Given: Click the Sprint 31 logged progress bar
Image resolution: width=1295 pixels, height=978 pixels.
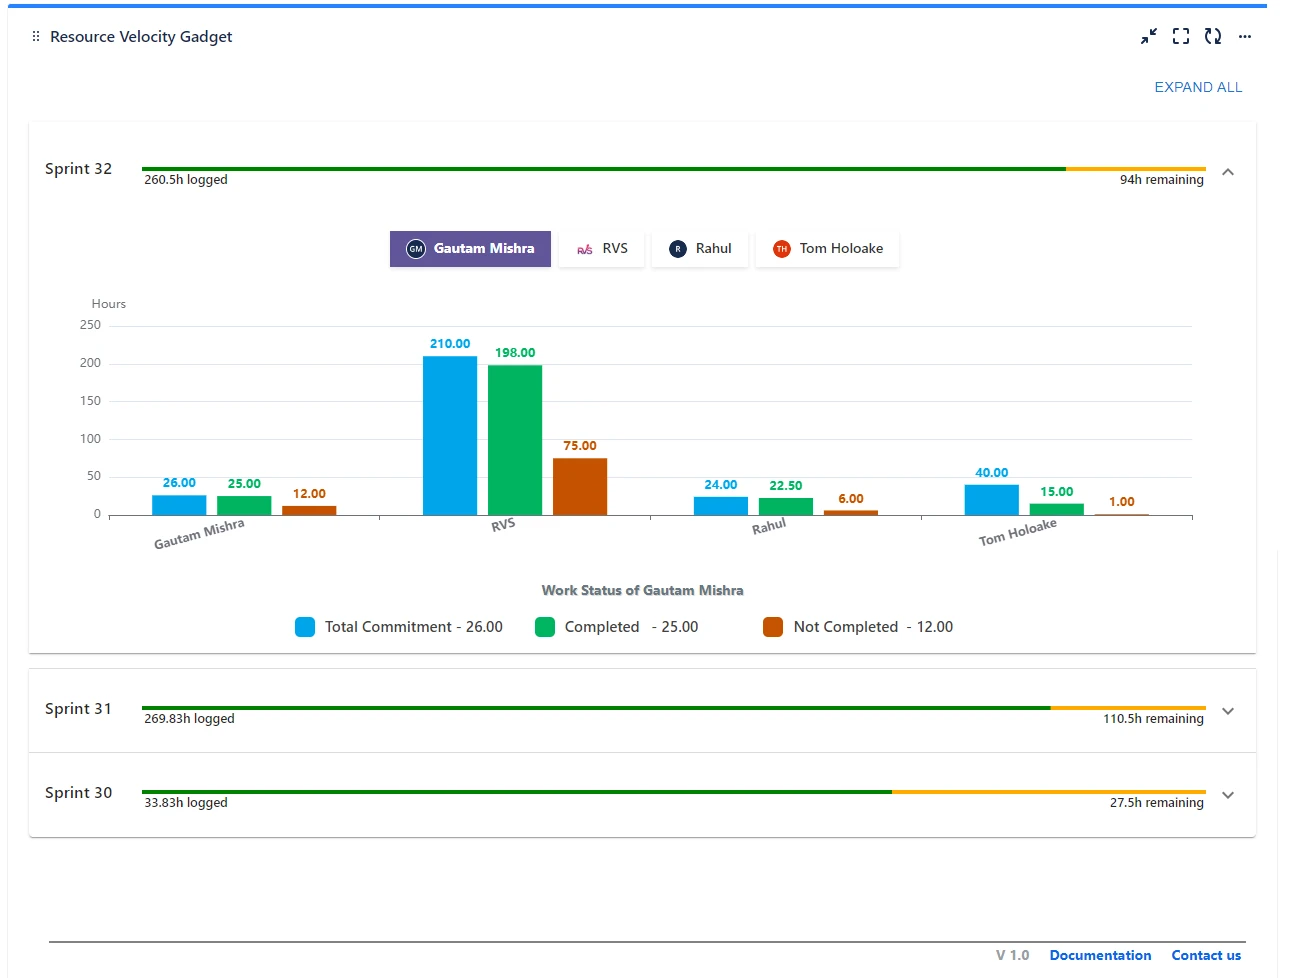Looking at the screenshot, I should tap(596, 708).
